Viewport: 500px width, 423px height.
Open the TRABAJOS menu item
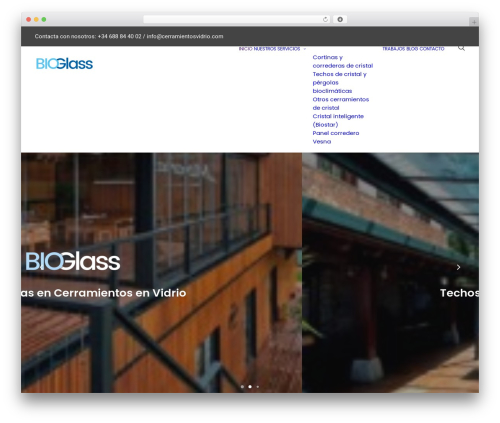393,49
